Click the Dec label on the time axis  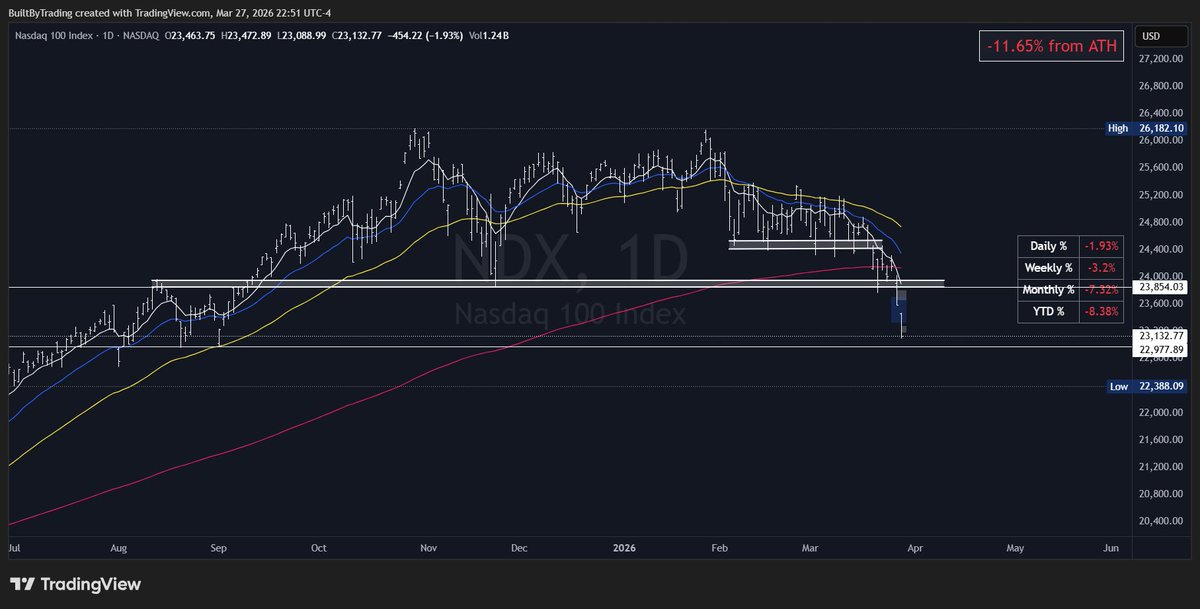(x=520, y=548)
